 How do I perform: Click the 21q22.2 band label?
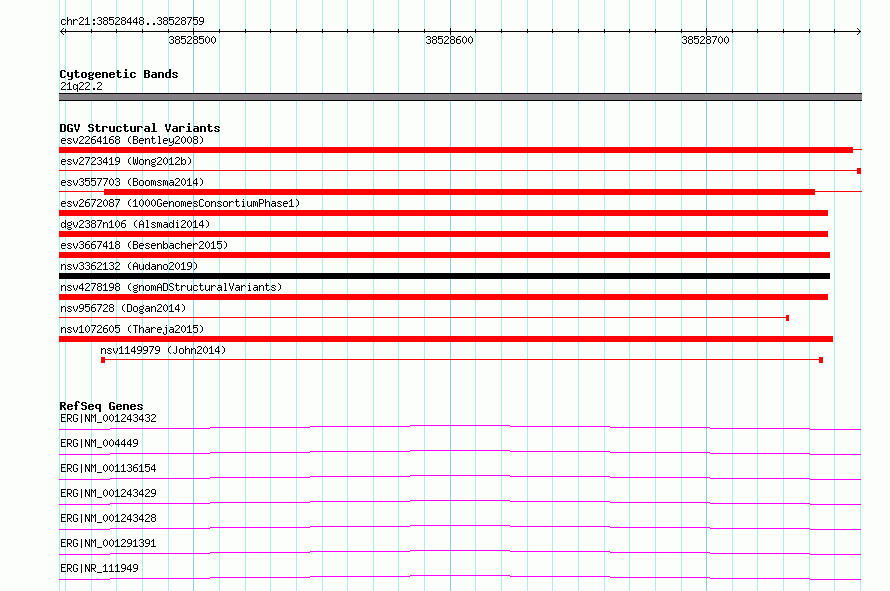coord(81,86)
